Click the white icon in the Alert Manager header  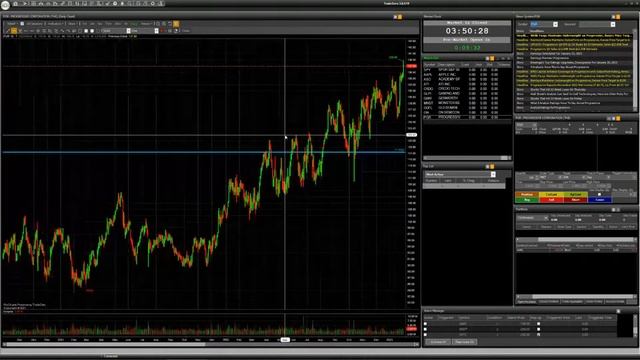[x=618, y=311]
